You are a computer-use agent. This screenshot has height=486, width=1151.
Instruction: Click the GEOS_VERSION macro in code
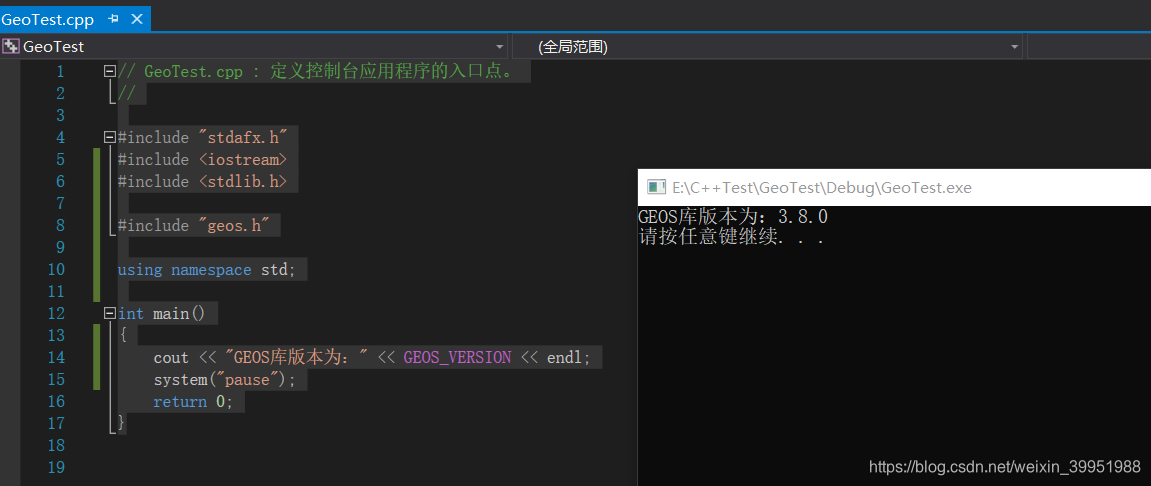(457, 358)
